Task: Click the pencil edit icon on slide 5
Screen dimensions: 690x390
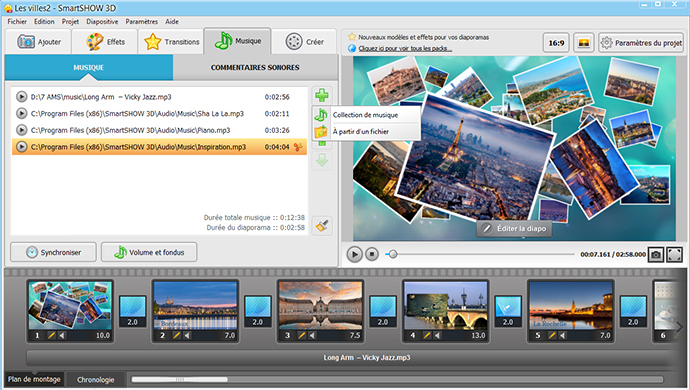Action: click(552, 335)
